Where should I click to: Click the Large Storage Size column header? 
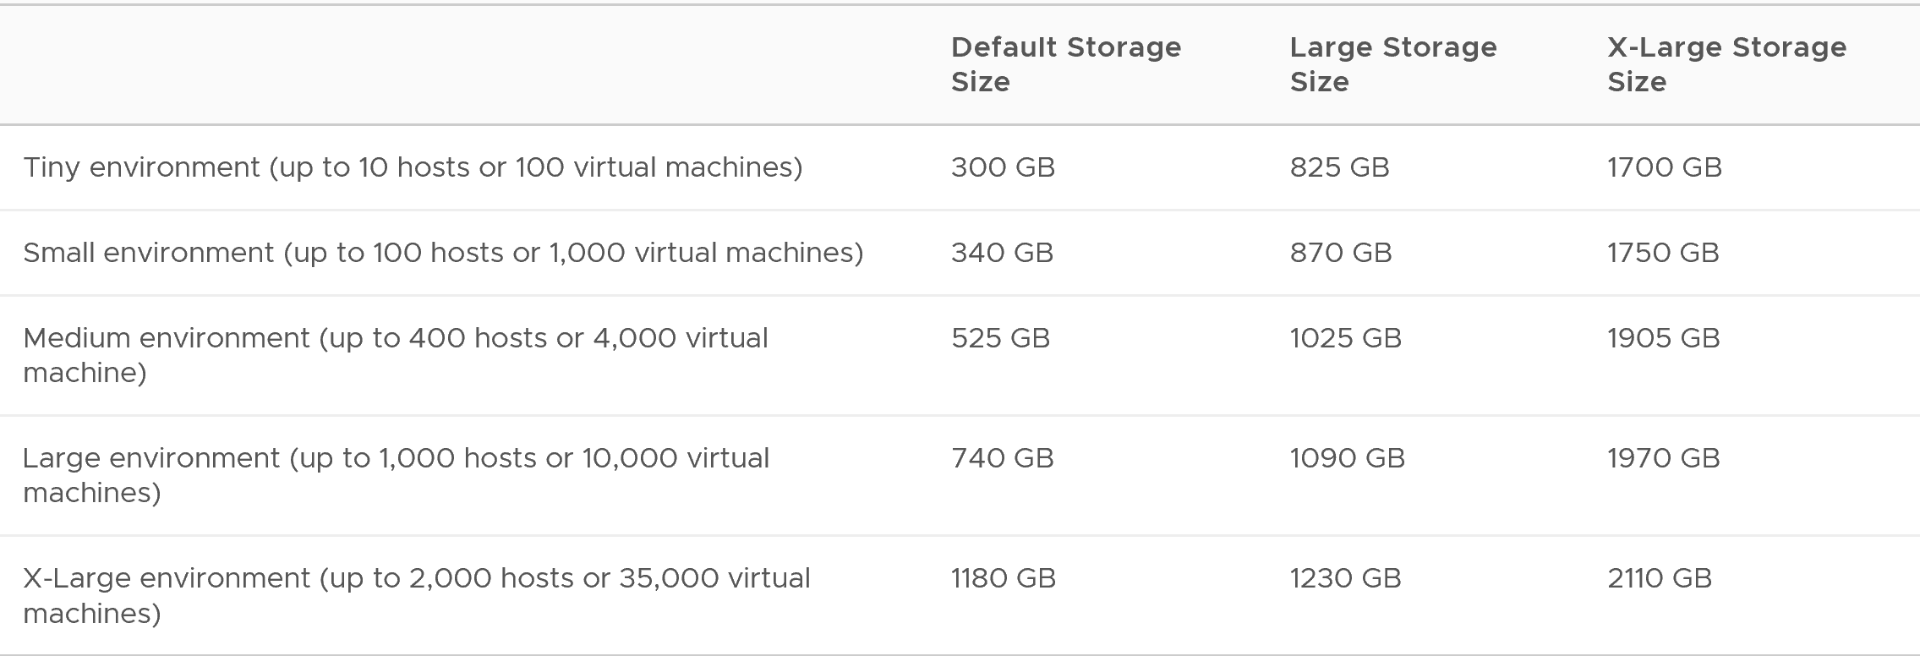coord(1393,64)
